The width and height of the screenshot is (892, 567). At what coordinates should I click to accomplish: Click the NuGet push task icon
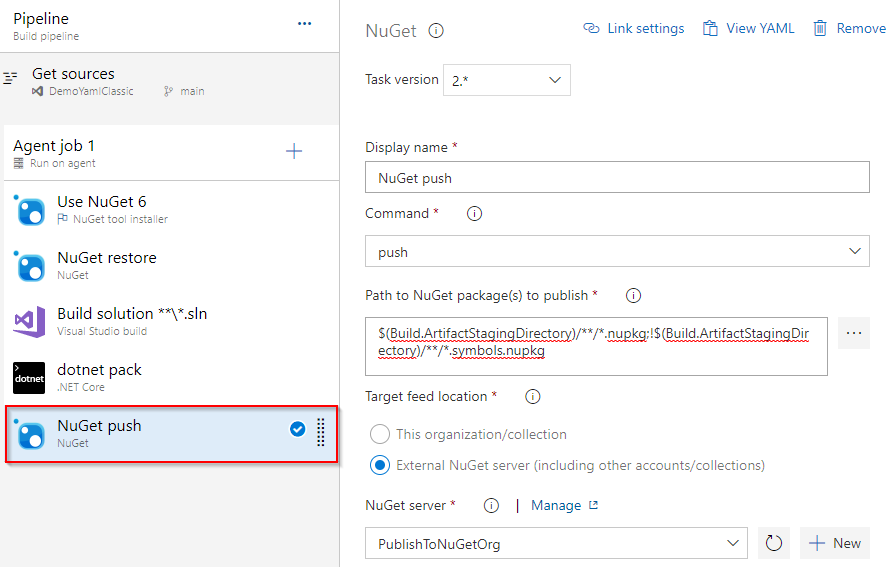[30, 434]
